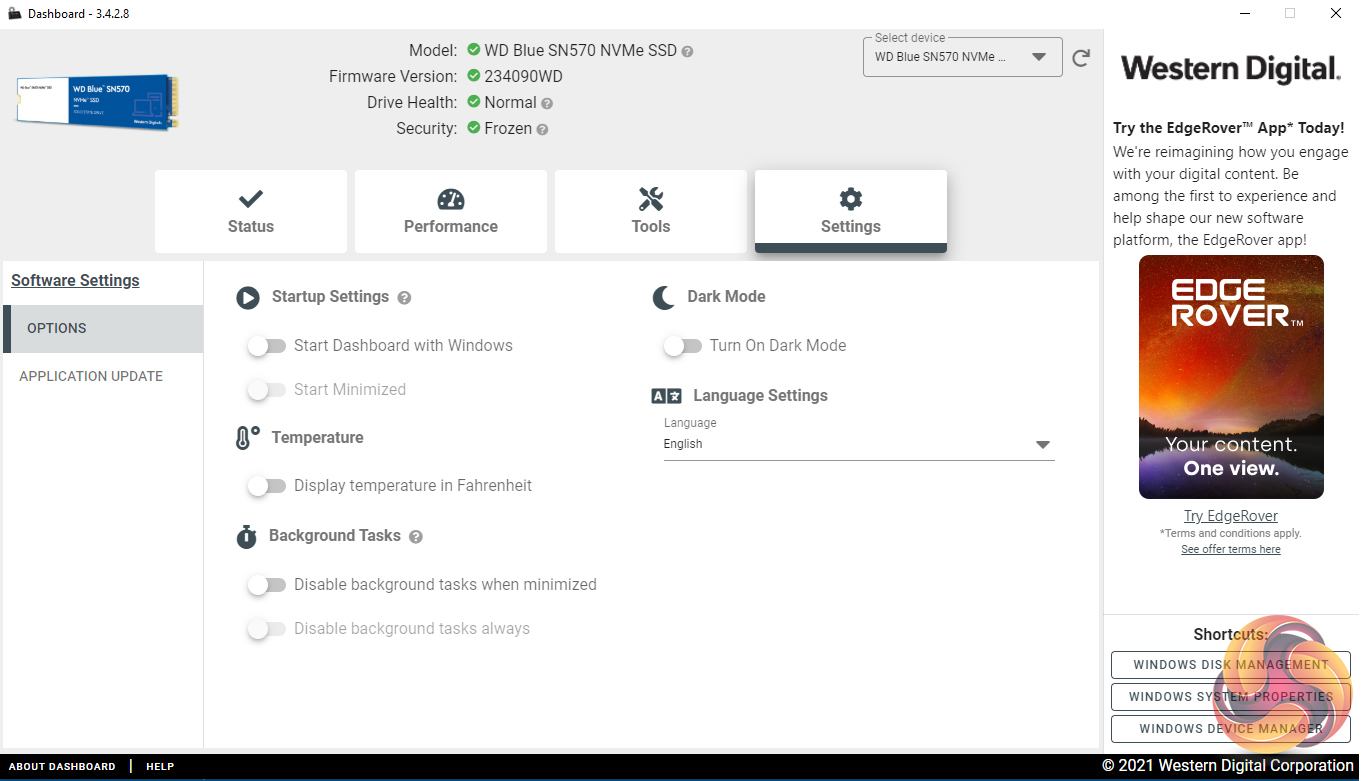Click the WD Blue SN570 drive image
Image resolution: width=1362 pixels, height=781 pixels.
click(97, 101)
